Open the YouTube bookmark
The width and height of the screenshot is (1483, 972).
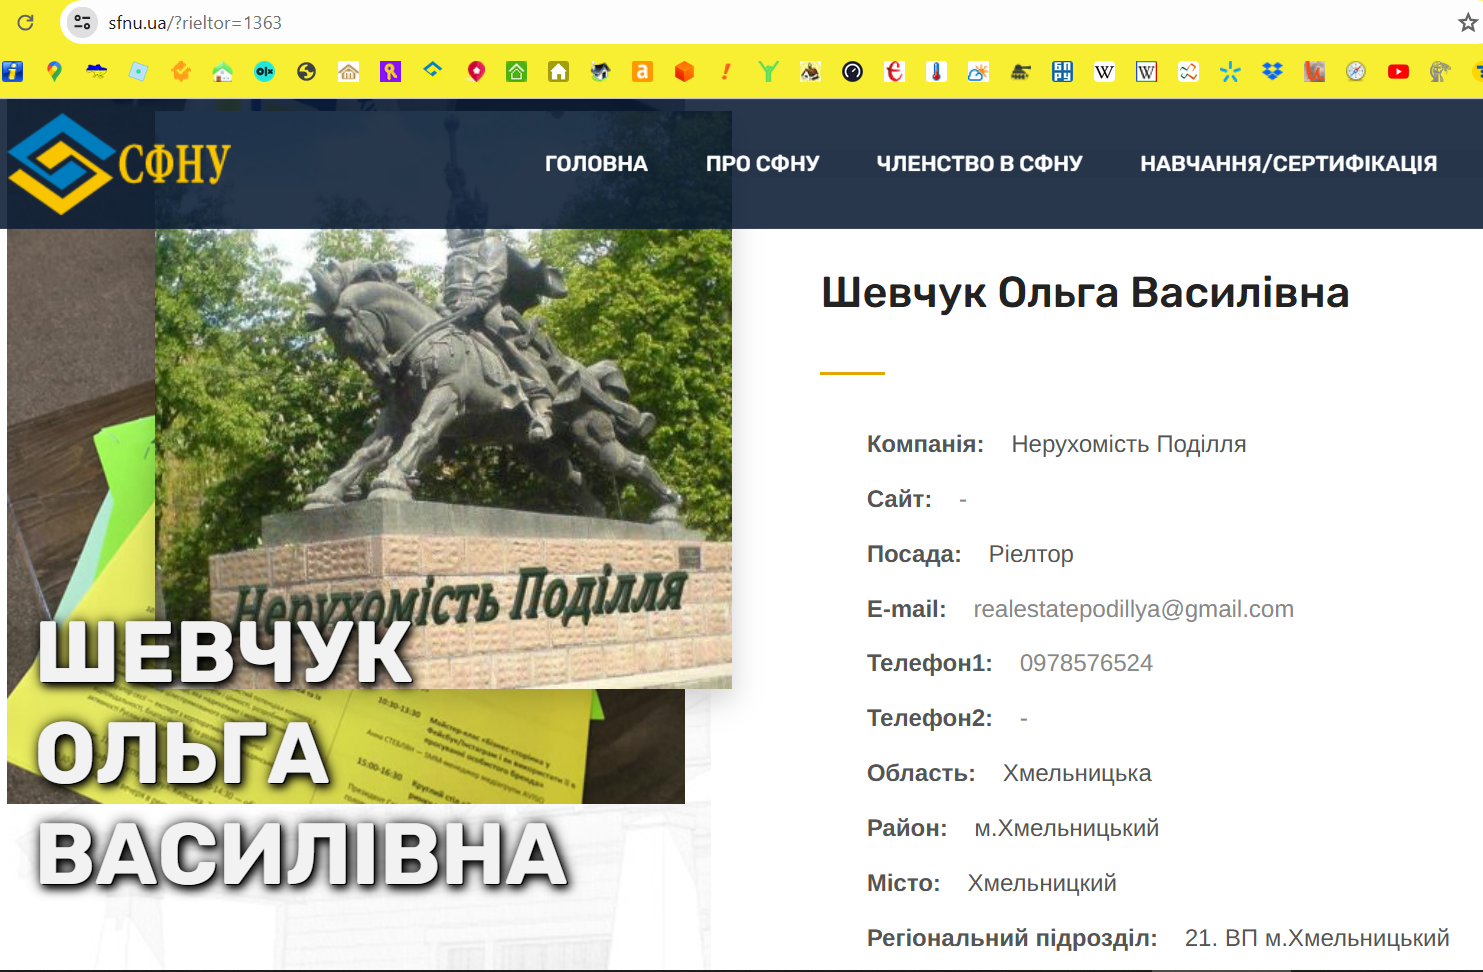(x=1399, y=71)
